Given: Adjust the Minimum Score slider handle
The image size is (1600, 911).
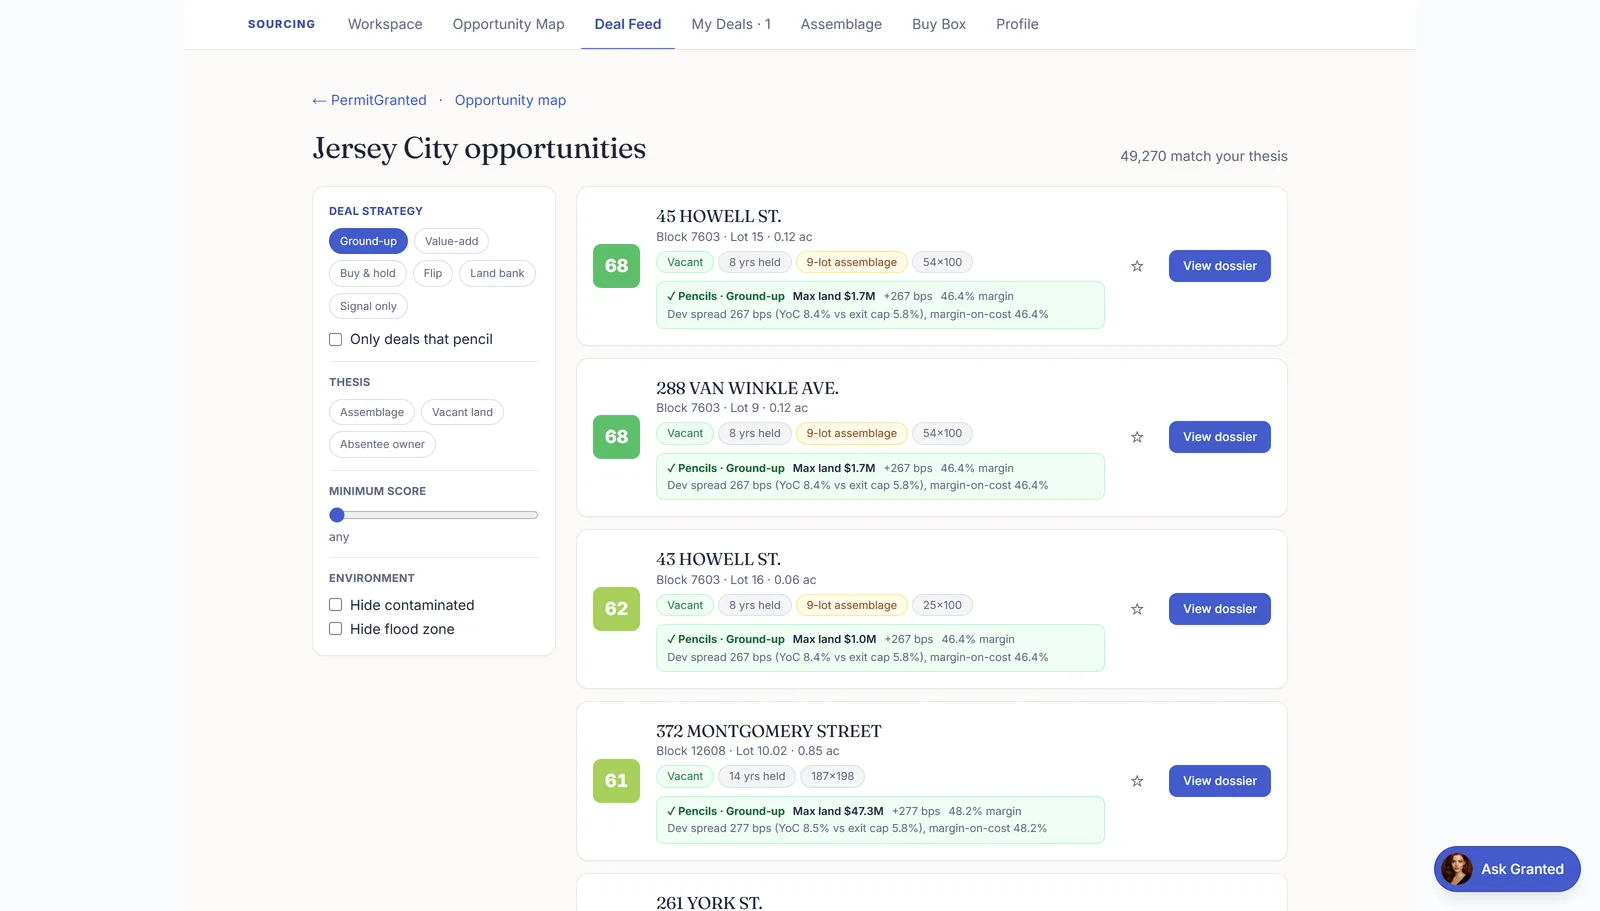Looking at the screenshot, I should click(x=337, y=515).
